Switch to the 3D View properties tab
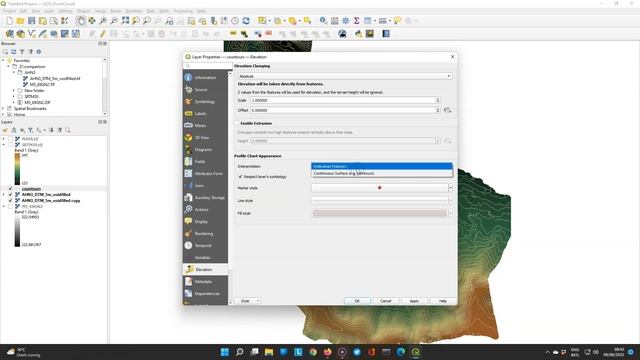Image resolution: width=640 pixels, height=360 pixels. (x=205, y=138)
